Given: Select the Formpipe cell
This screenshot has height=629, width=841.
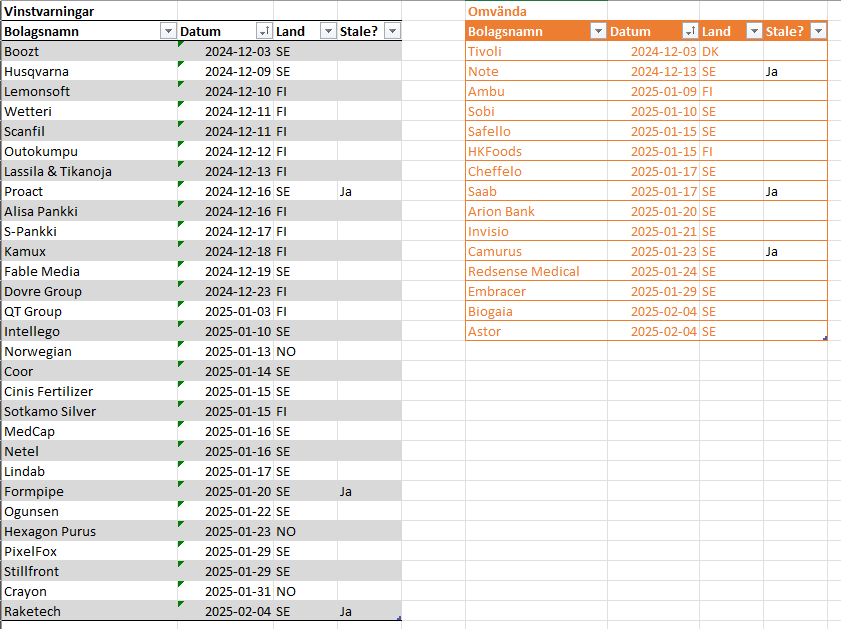Looking at the screenshot, I should coord(90,492).
